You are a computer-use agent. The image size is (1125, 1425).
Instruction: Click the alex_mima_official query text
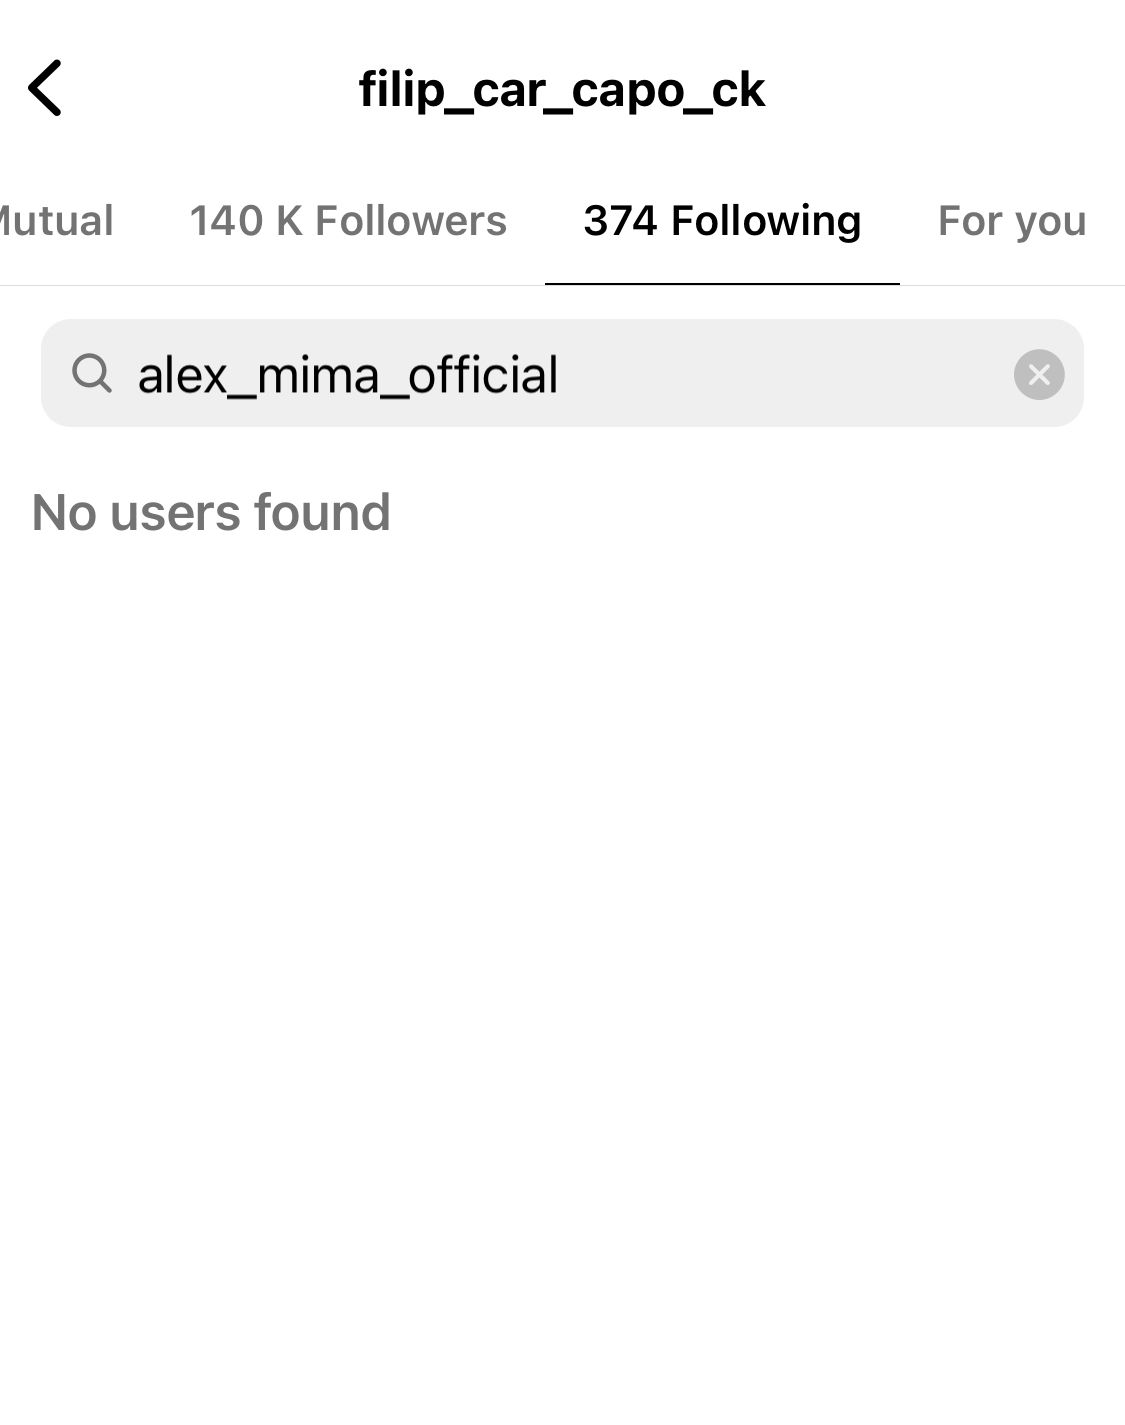tap(347, 375)
